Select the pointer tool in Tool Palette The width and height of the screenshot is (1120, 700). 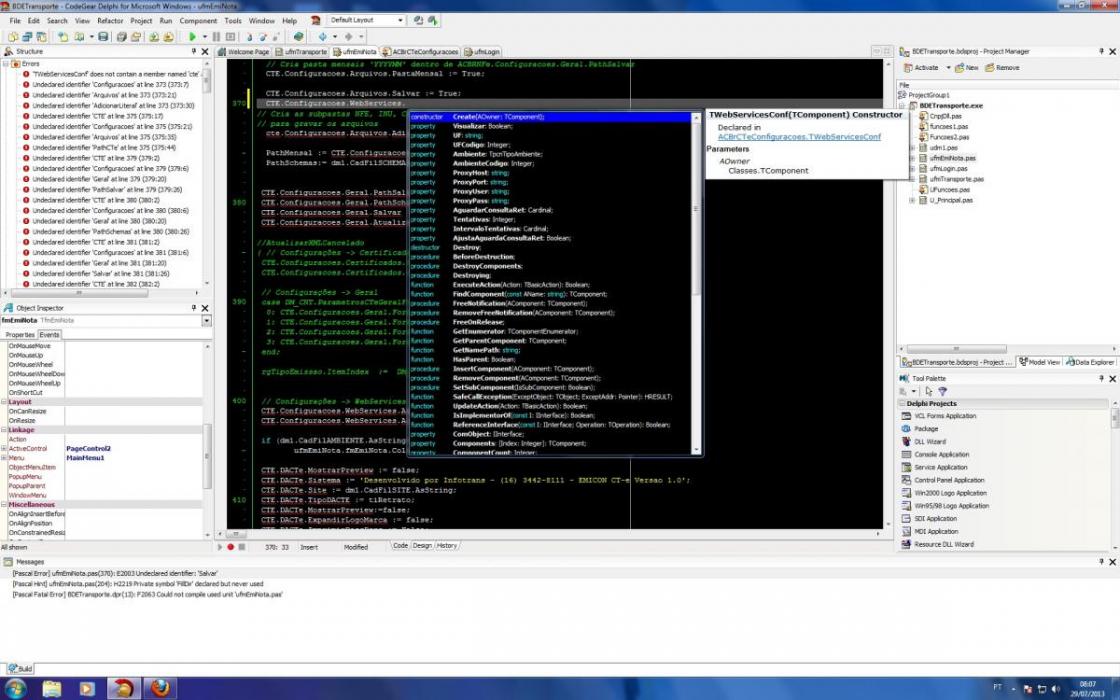(x=929, y=391)
